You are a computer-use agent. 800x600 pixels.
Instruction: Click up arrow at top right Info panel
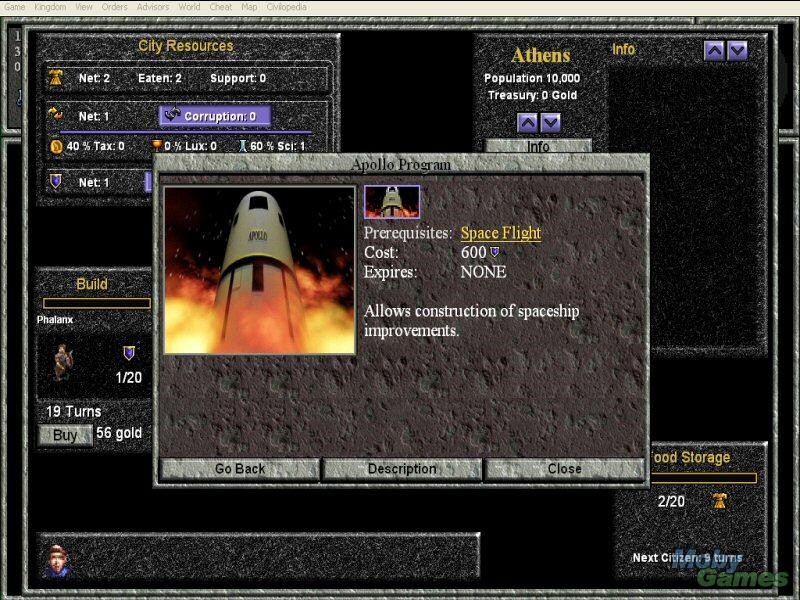(x=714, y=51)
